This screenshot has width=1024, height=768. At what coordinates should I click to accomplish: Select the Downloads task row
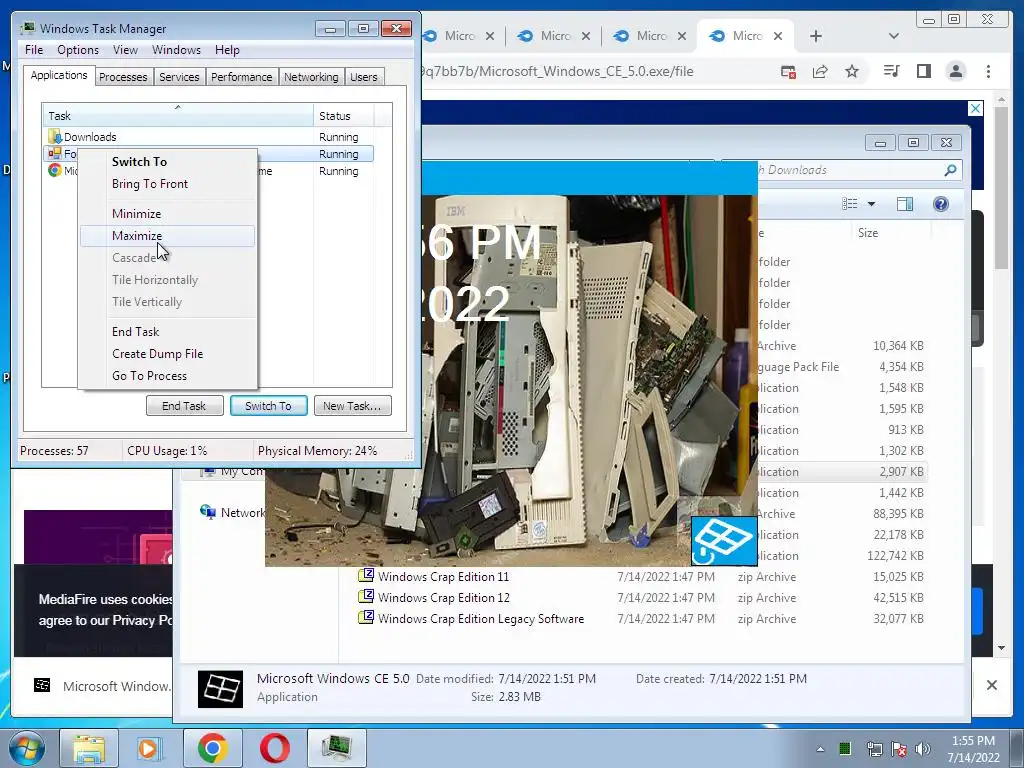[209, 137]
